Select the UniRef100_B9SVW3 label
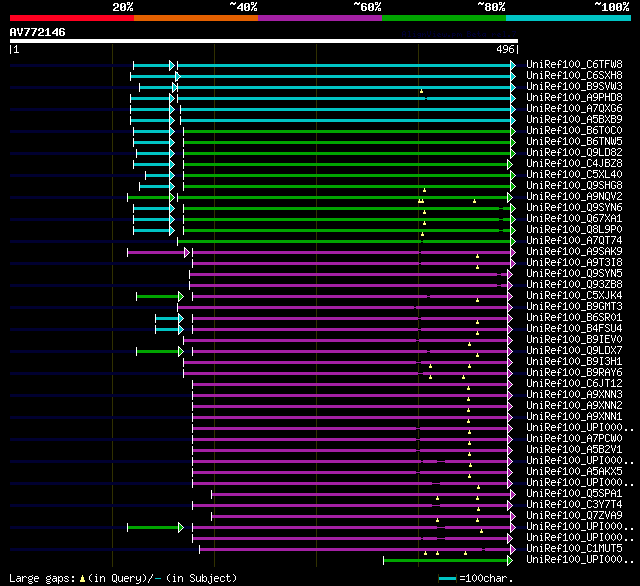The height and width of the screenshot is (586, 640). click(x=574, y=87)
